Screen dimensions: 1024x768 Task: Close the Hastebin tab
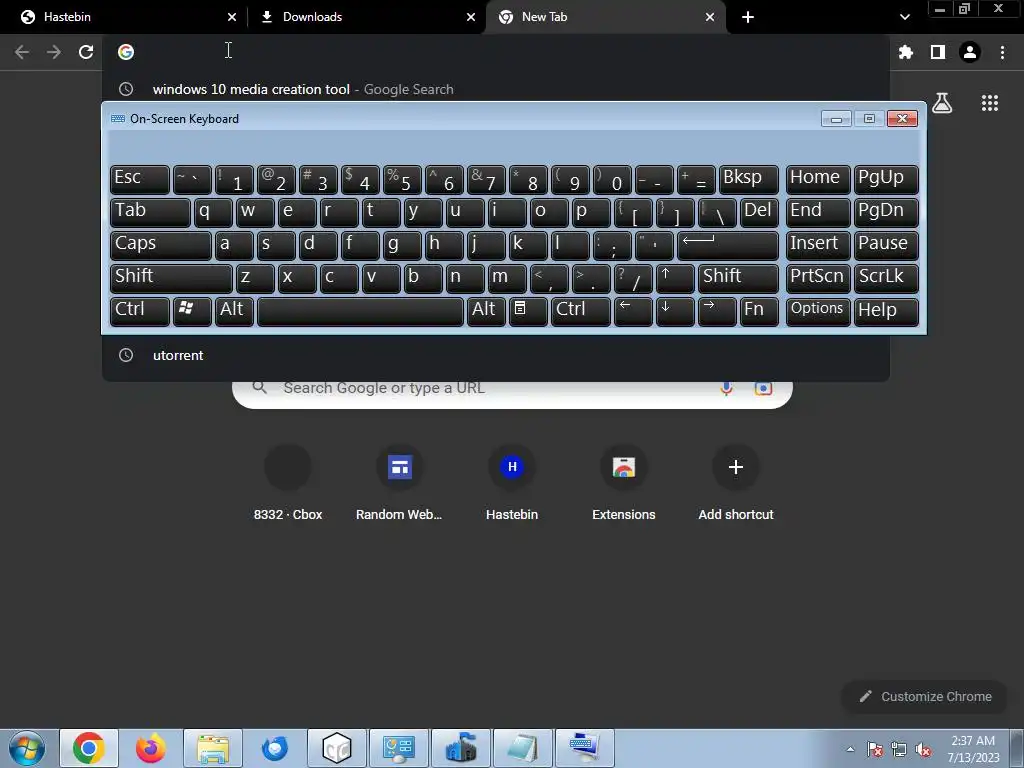(232, 17)
